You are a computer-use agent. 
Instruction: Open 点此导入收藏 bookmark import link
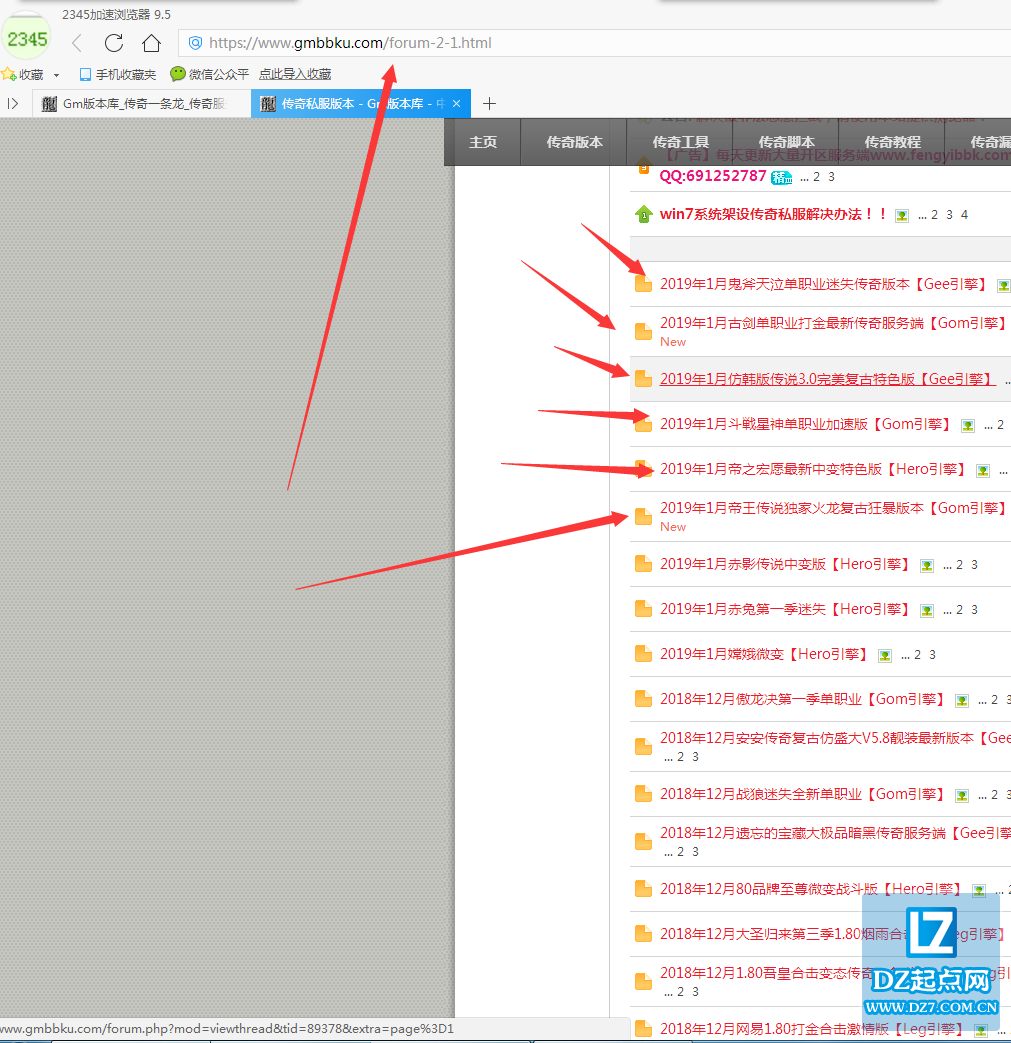coord(295,74)
